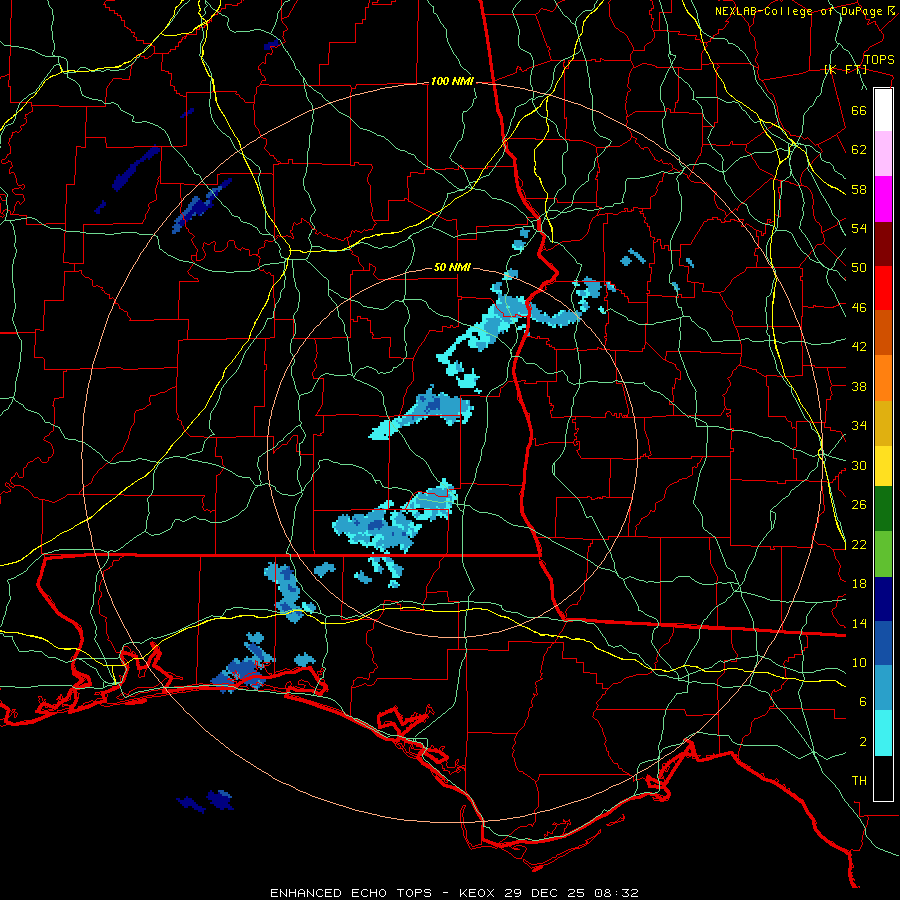Click the white swatch in the tops legend
Viewport: 900px width, 900px height.
point(883,110)
